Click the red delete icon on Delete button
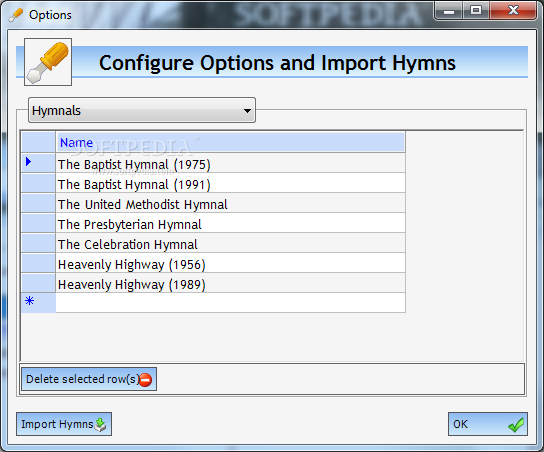This screenshot has height=452, width=544. 145,379
